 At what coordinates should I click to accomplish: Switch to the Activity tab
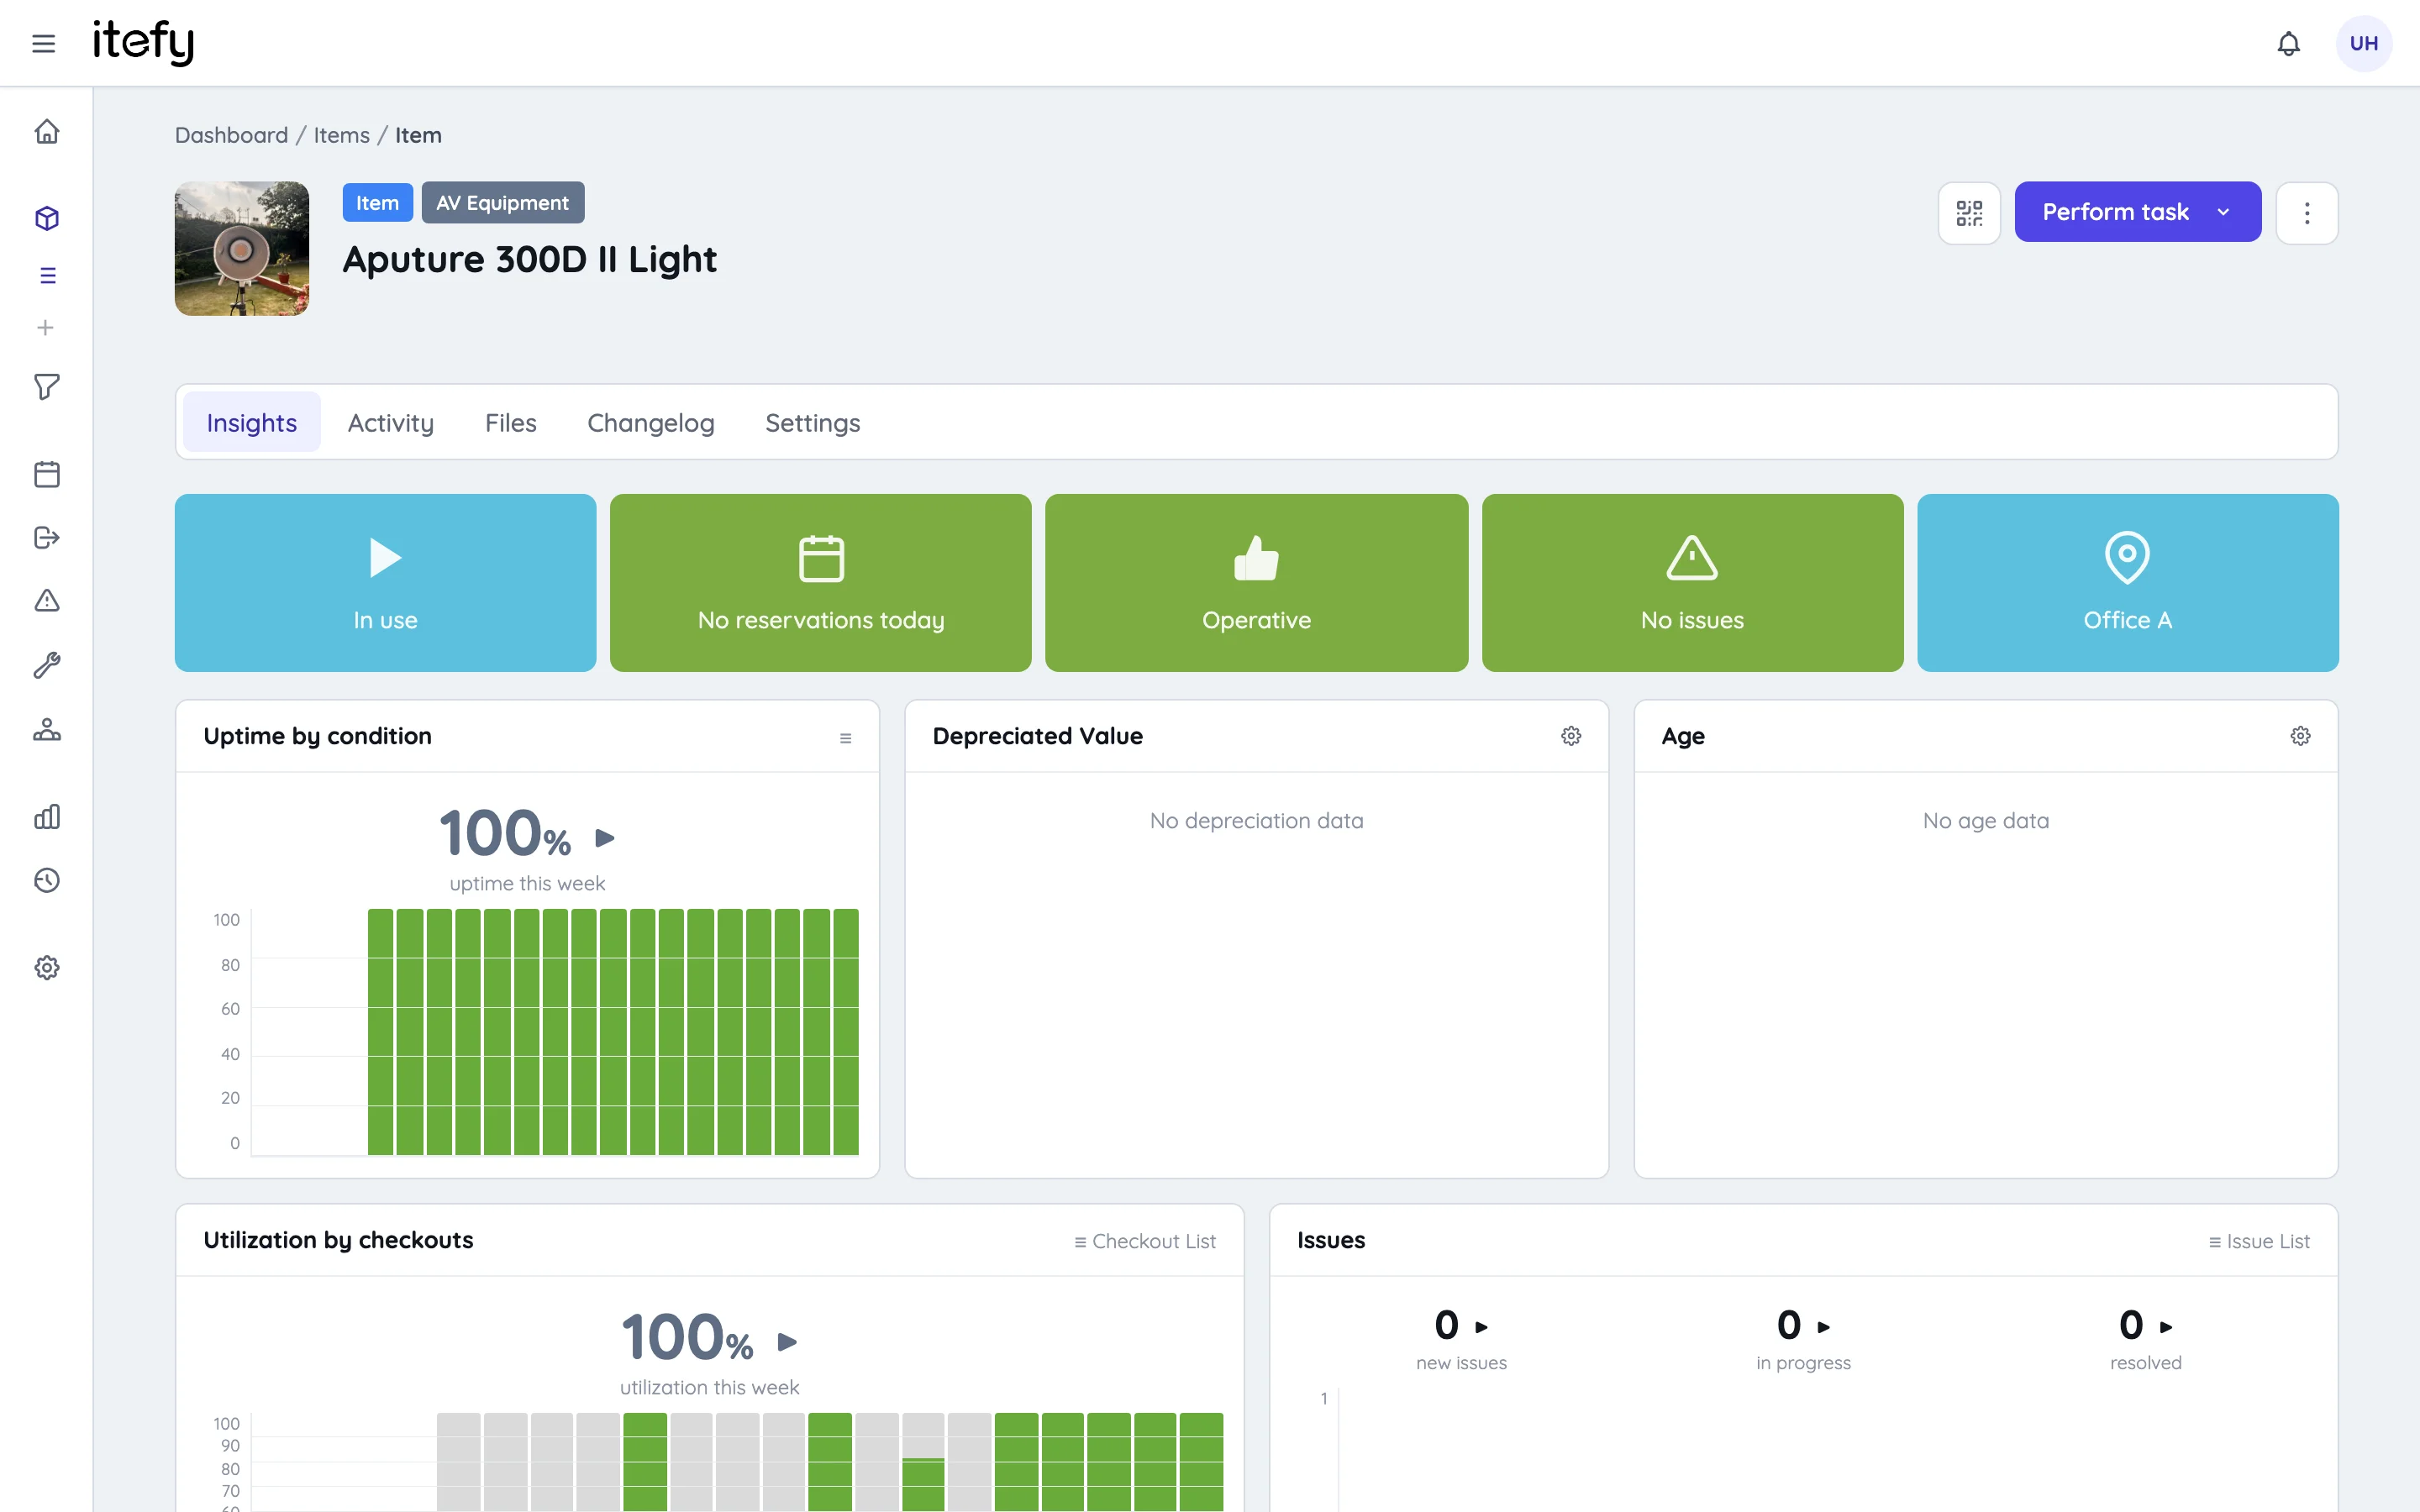click(x=391, y=423)
